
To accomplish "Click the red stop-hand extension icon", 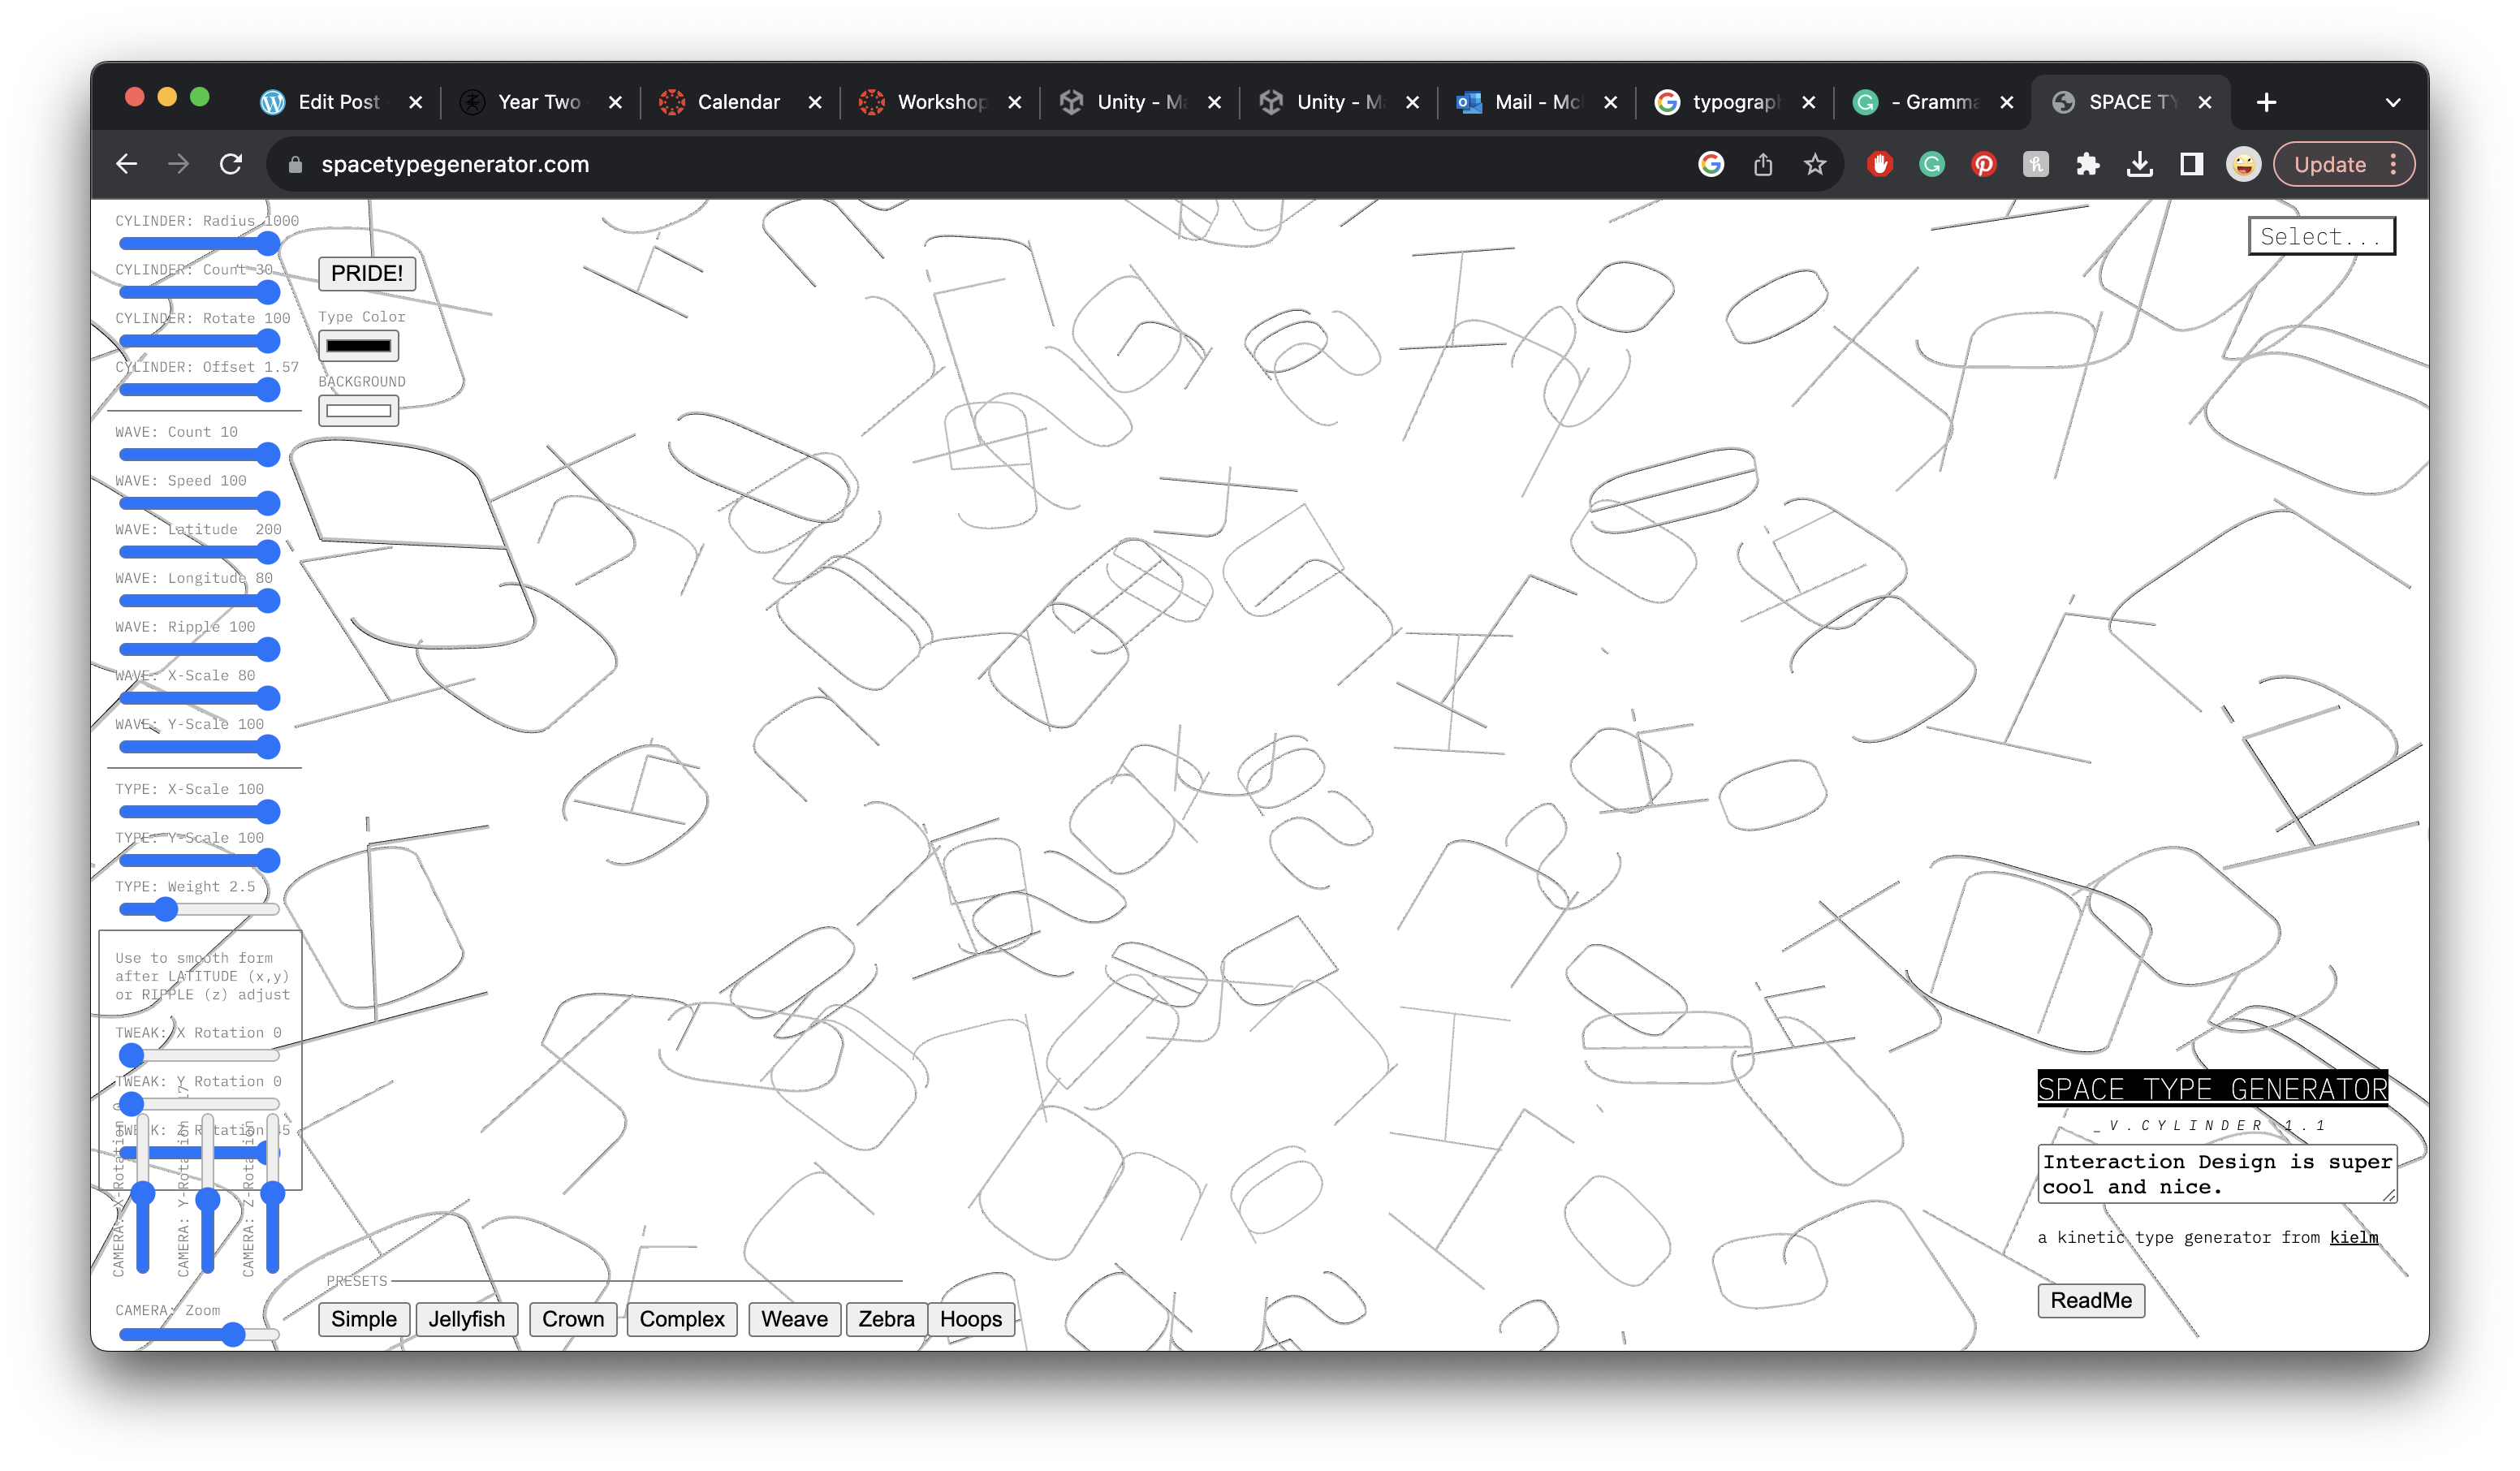I will (1879, 164).
